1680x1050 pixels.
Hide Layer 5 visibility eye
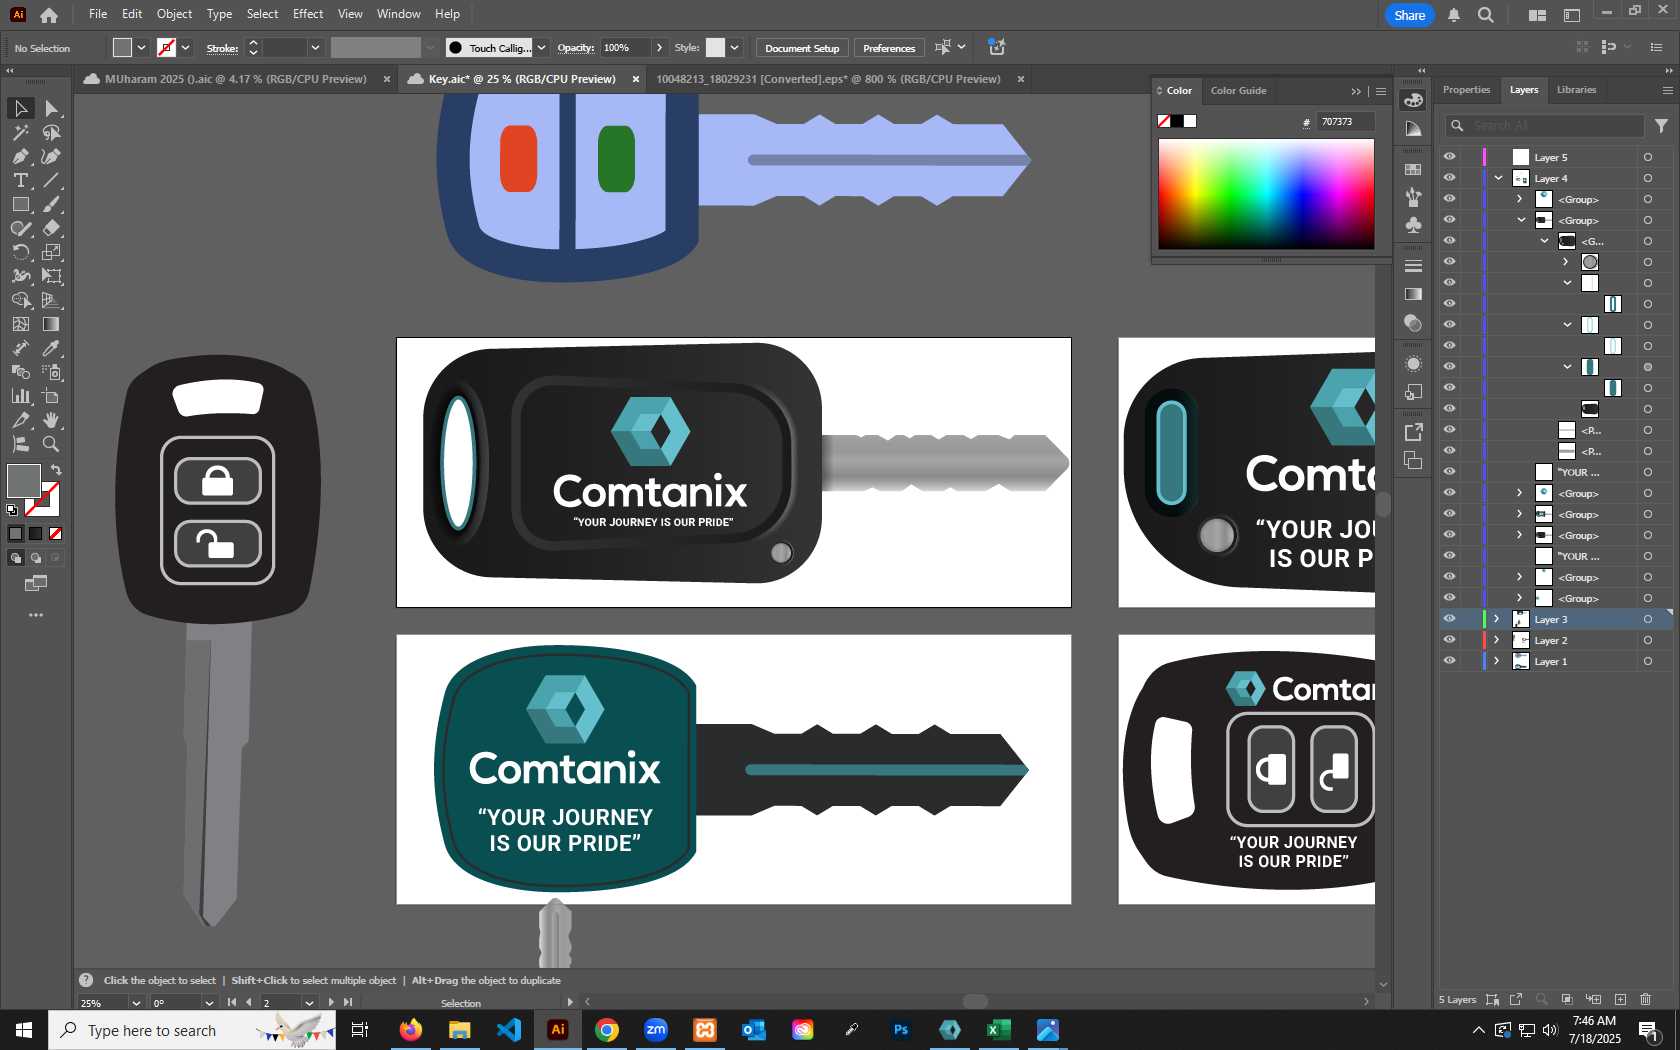1449,157
